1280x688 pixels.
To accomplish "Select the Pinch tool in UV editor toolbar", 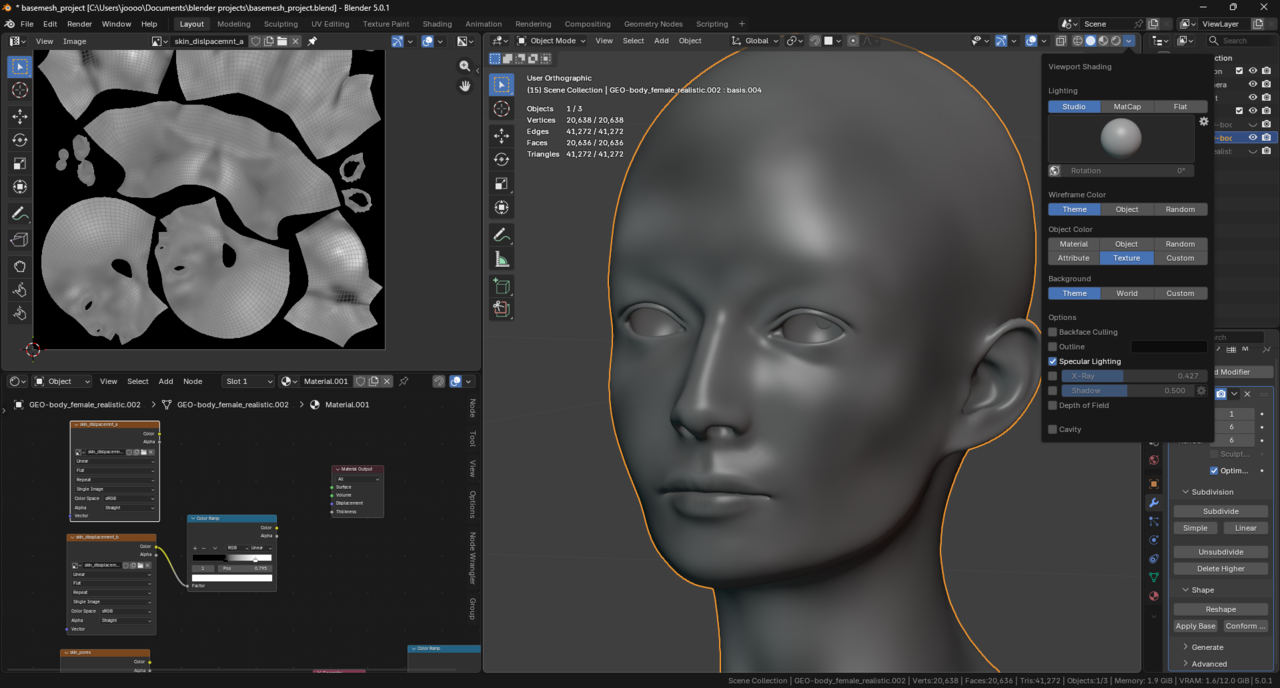I will pyautogui.click(x=20, y=314).
